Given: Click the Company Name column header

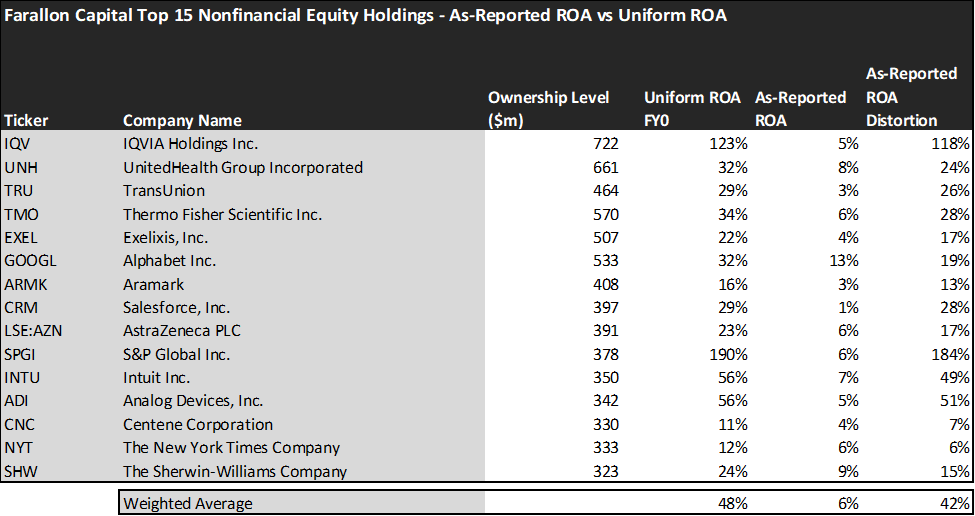Looking at the screenshot, I should 182,120.
